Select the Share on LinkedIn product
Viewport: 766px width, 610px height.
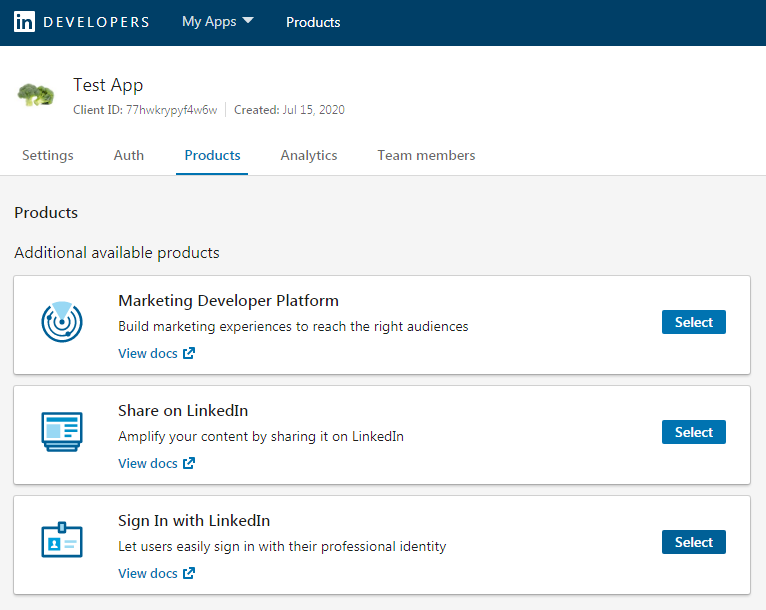pyautogui.click(x=694, y=432)
